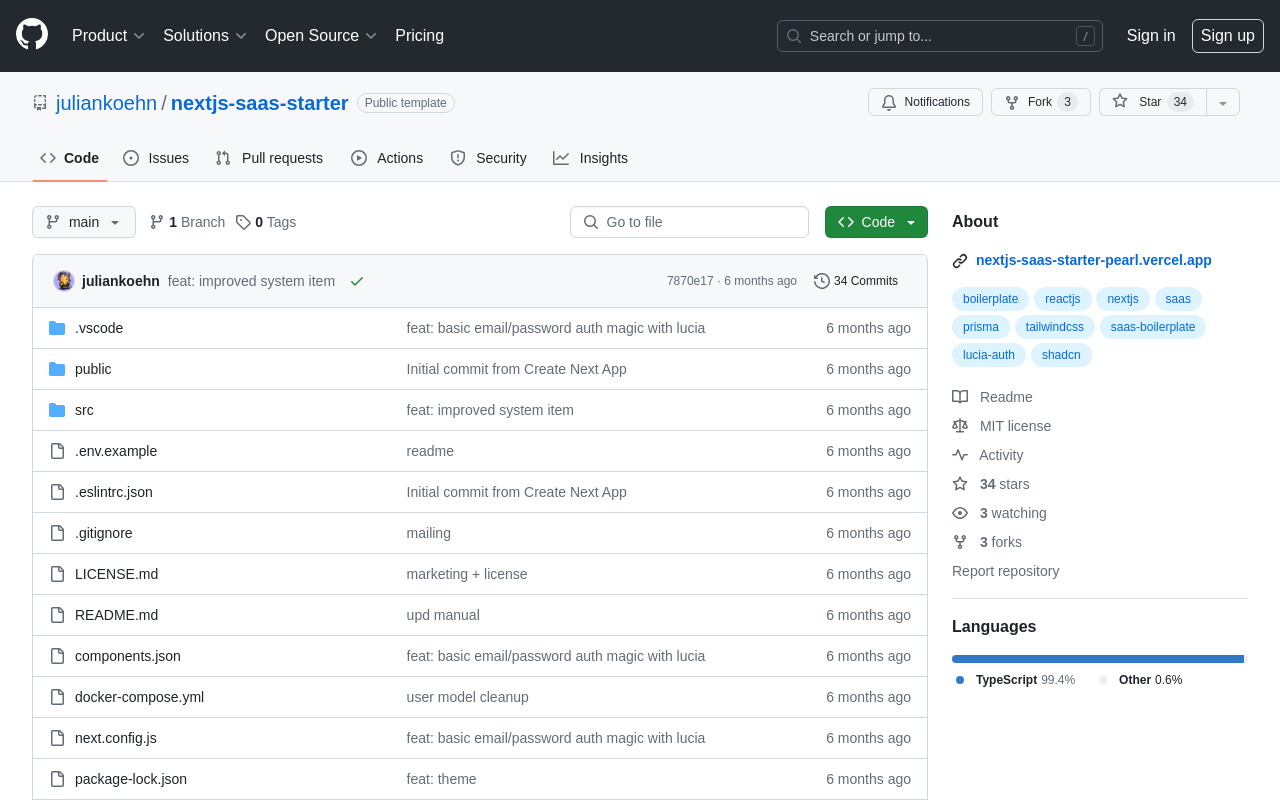Open the notifications bell

pos(888,101)
